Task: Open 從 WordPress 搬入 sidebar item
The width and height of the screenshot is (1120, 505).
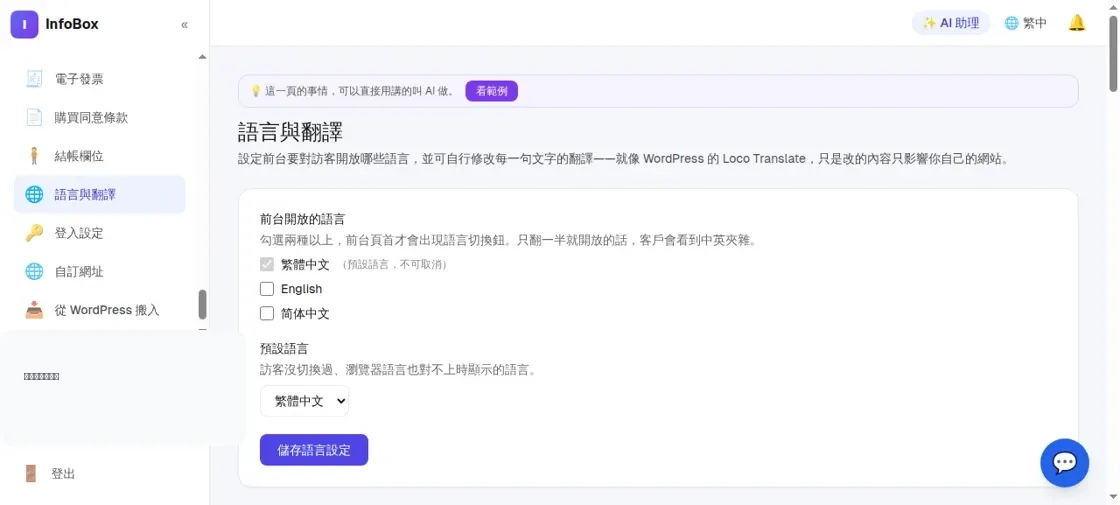Action: tap(99, 310)
